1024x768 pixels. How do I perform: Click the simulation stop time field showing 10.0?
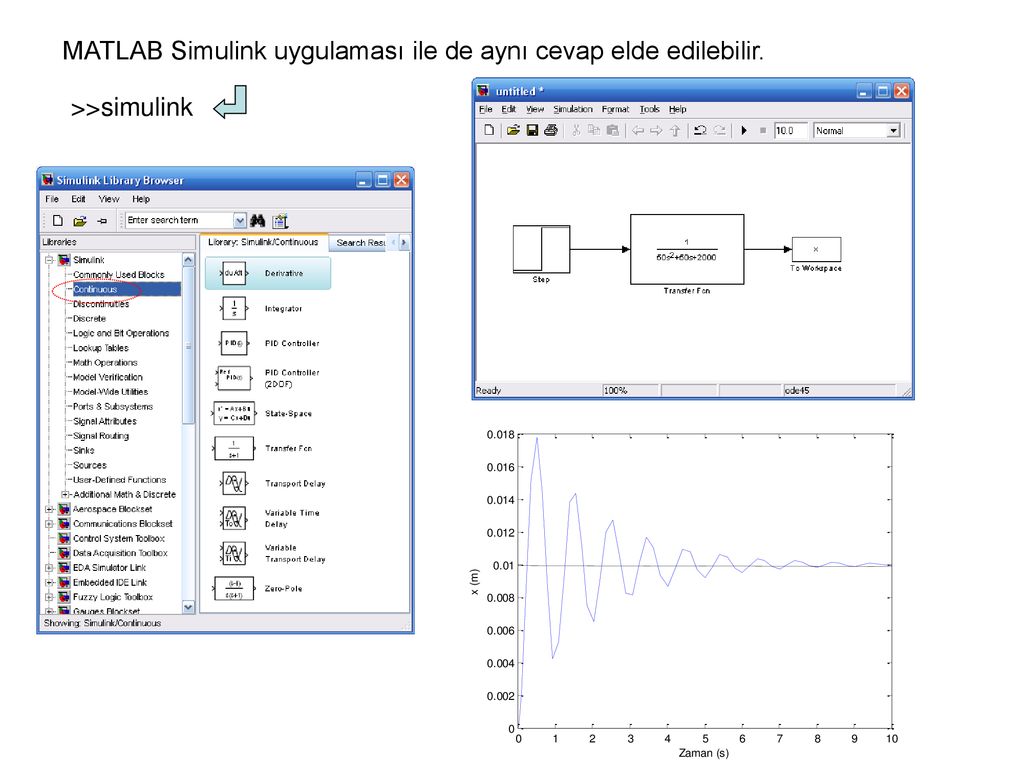click(x=791, y=131)
